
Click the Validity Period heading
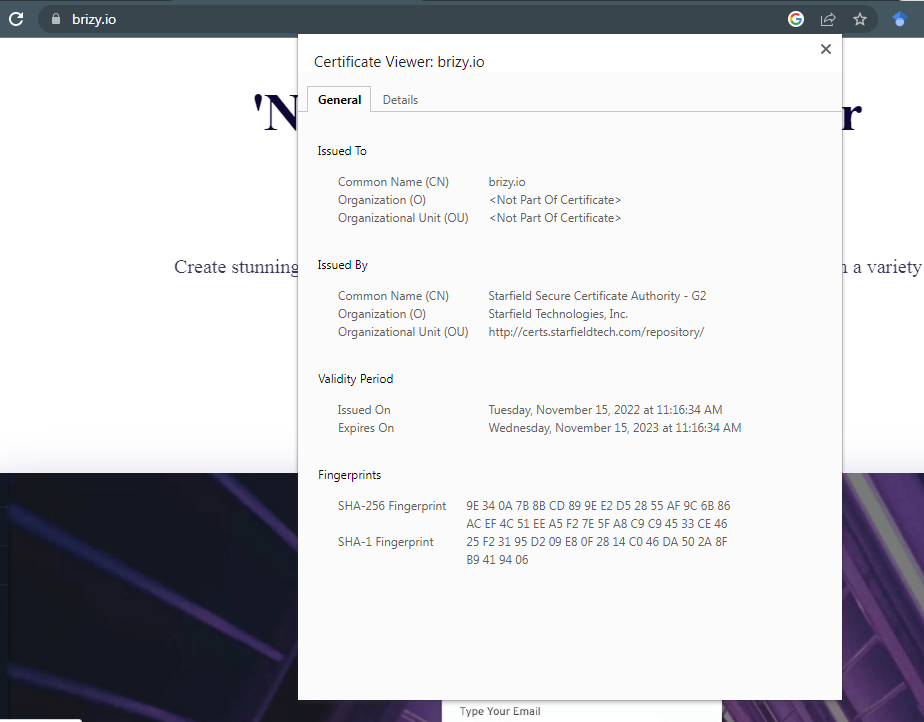(355, 379)
